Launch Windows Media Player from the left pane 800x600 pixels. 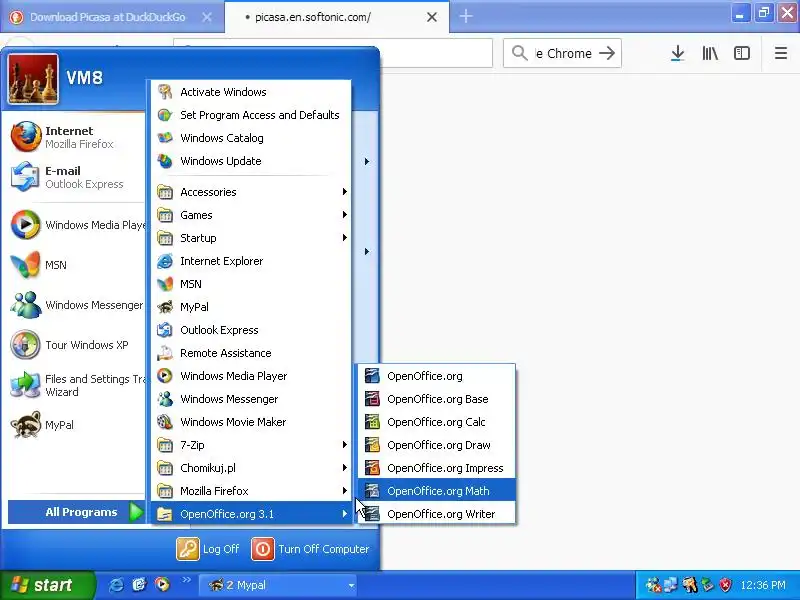[77, 224]
